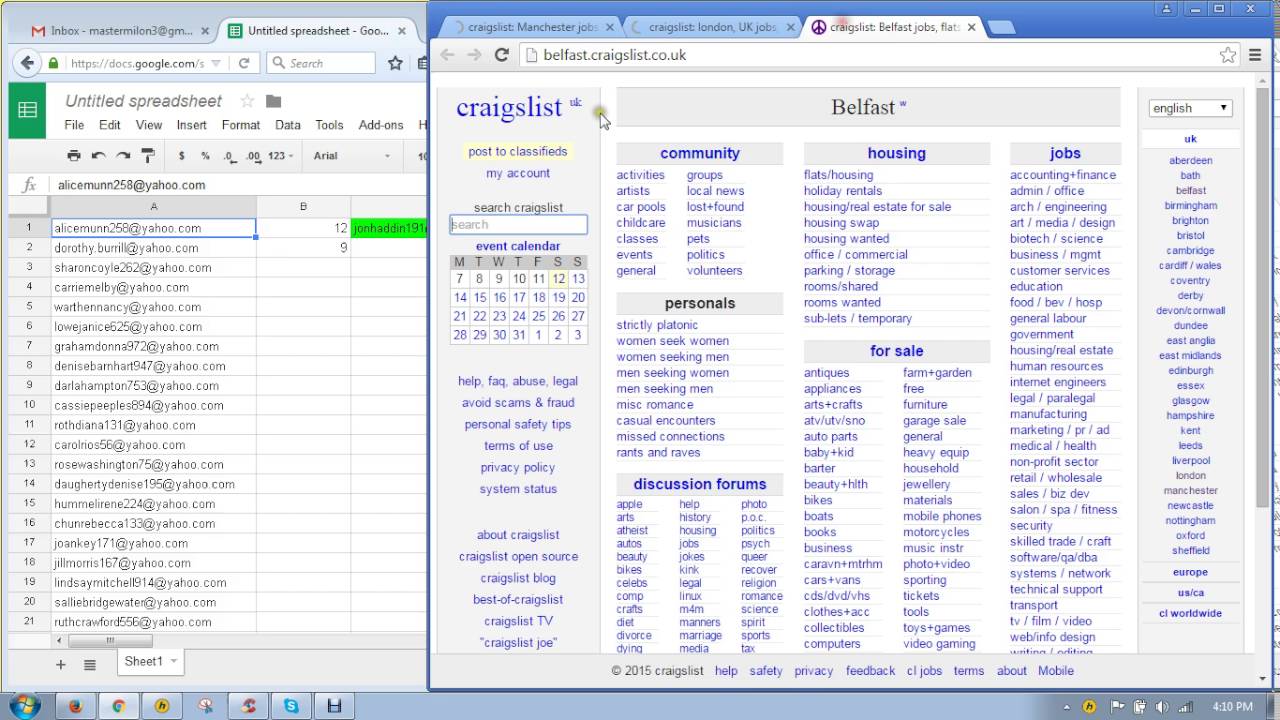The height and width of the screenshot is (720, 1280).
Task: Open flats/housing listings link
Action: pyautogui.click(x=838, y=175)
